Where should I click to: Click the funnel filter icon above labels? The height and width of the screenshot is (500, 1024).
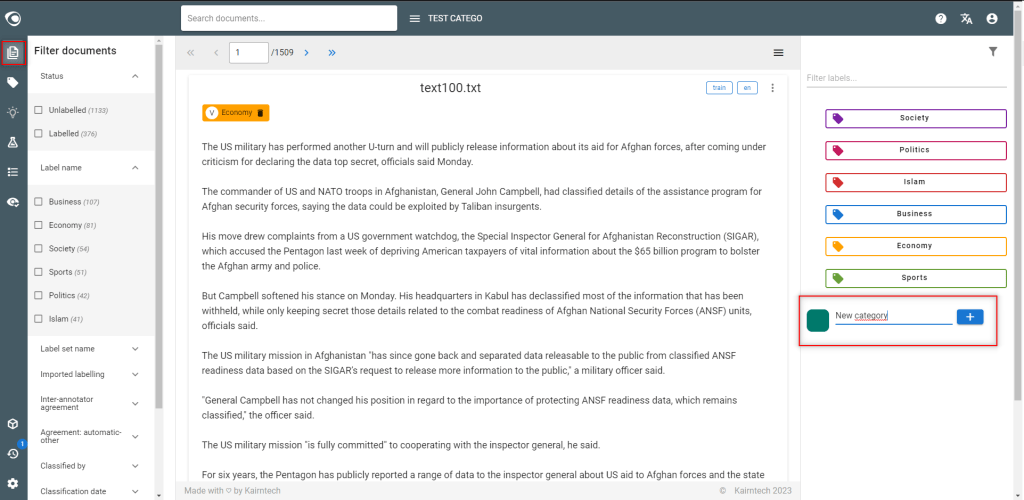(x=993, y=52)
